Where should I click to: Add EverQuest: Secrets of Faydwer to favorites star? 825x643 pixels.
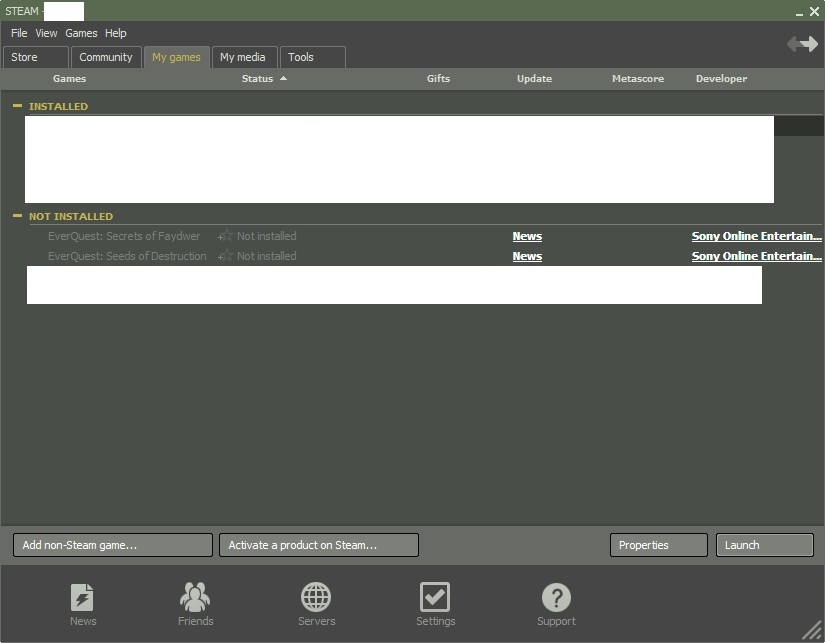click(x=225, y=235)
